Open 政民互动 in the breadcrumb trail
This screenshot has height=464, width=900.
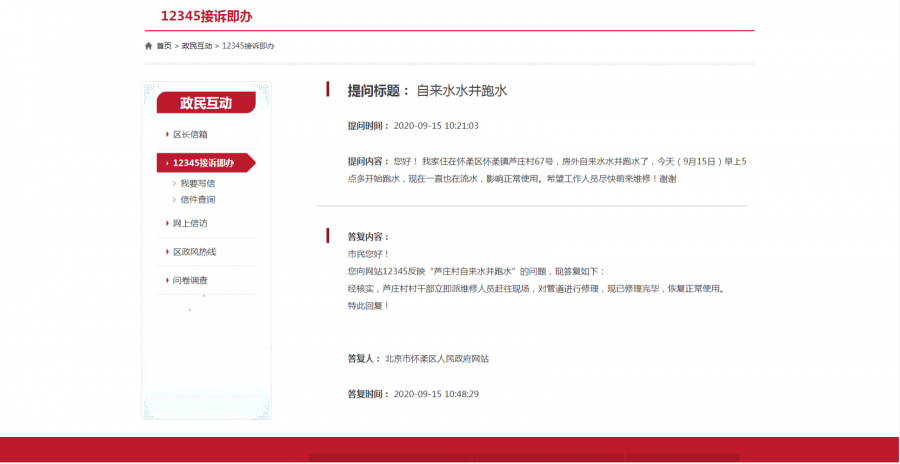196,46
